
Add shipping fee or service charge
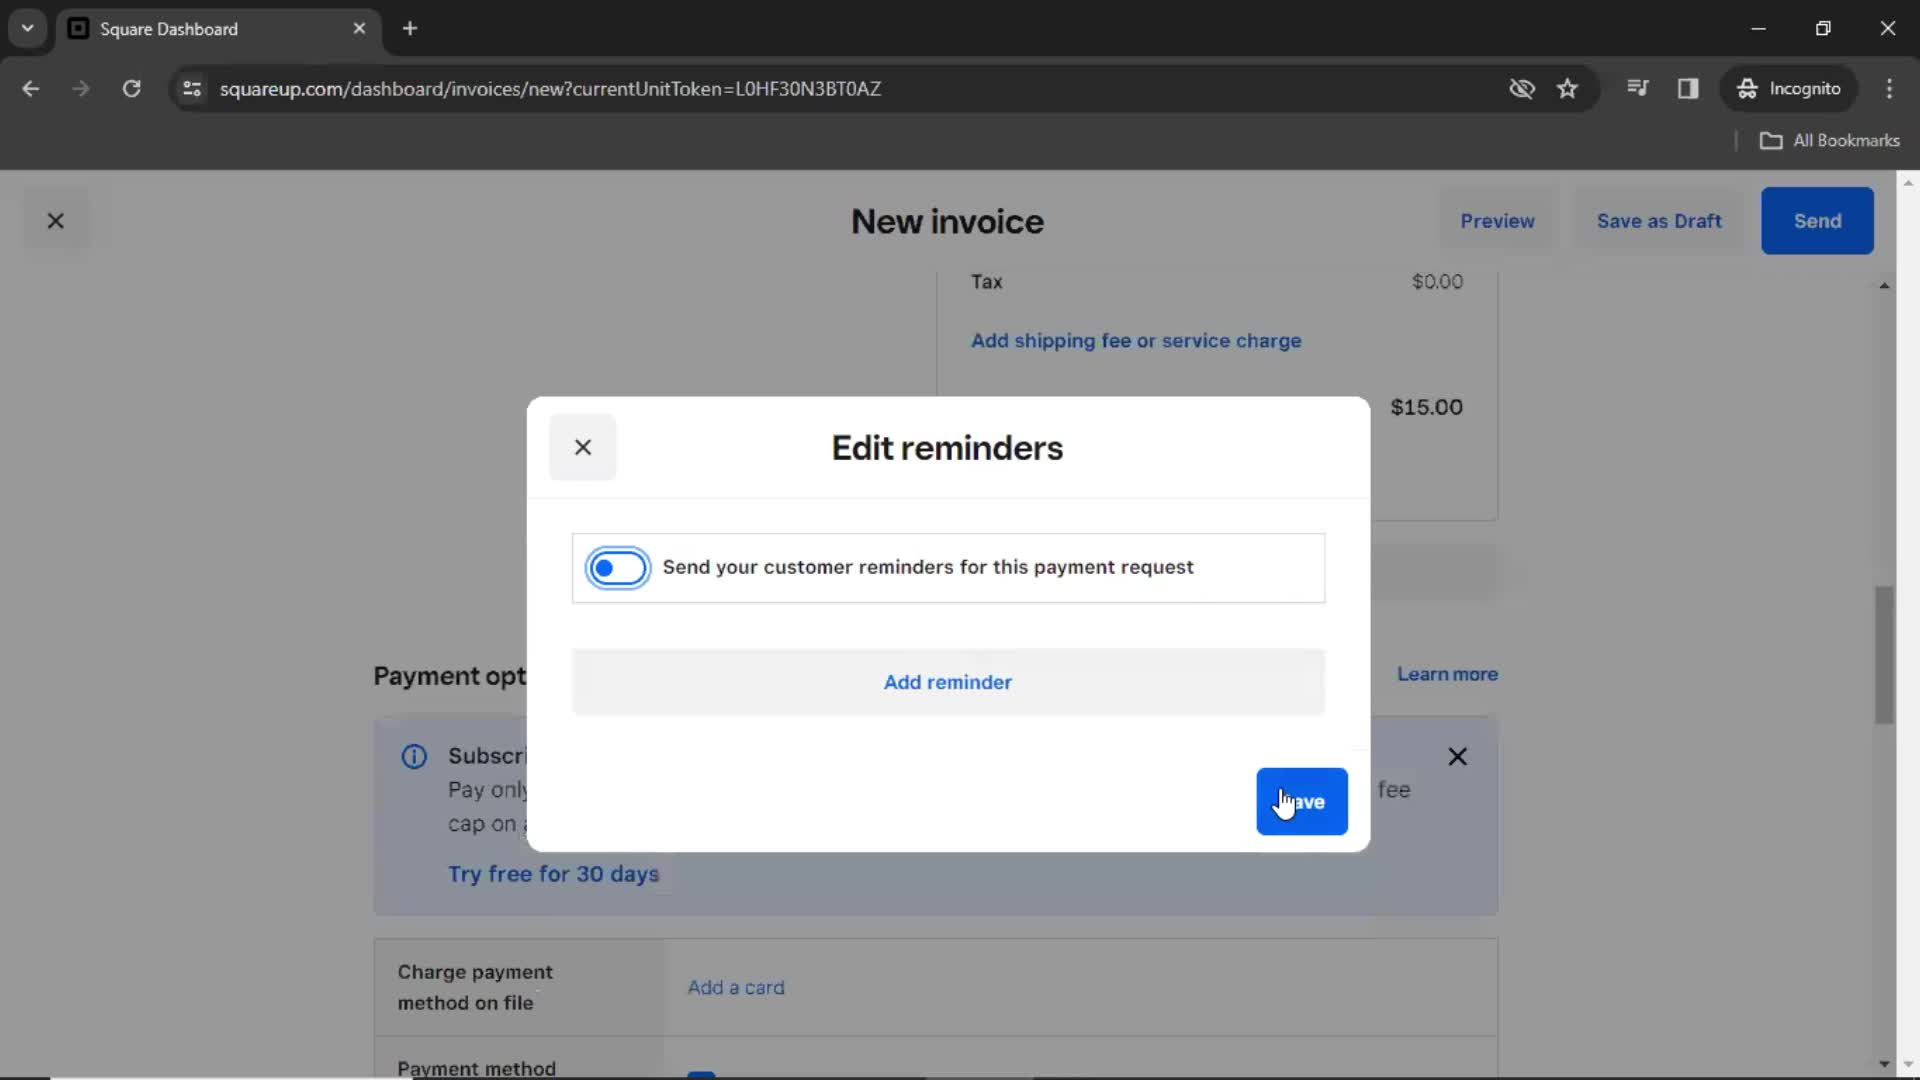(1136, 341)
